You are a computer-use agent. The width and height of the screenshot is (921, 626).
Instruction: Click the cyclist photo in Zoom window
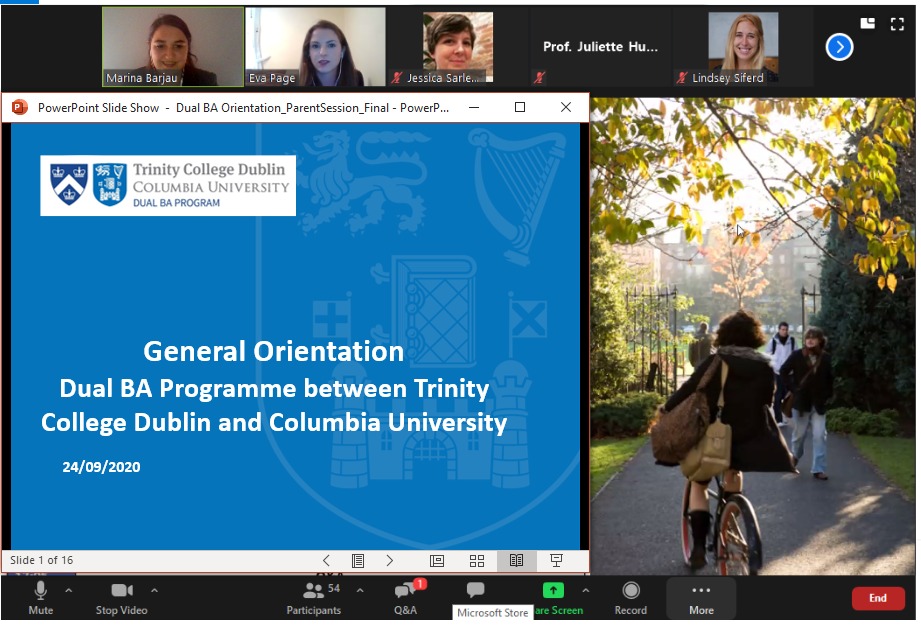752,336
